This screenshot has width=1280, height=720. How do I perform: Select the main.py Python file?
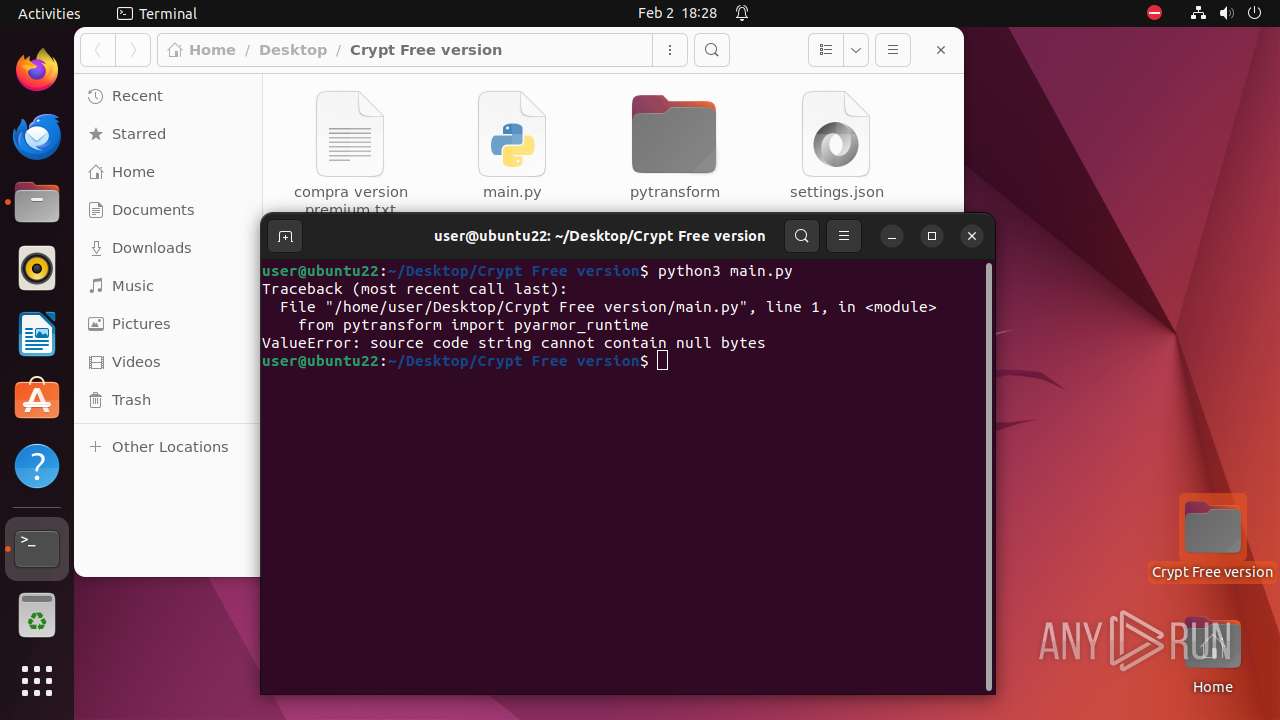click(x=512, y=146)
